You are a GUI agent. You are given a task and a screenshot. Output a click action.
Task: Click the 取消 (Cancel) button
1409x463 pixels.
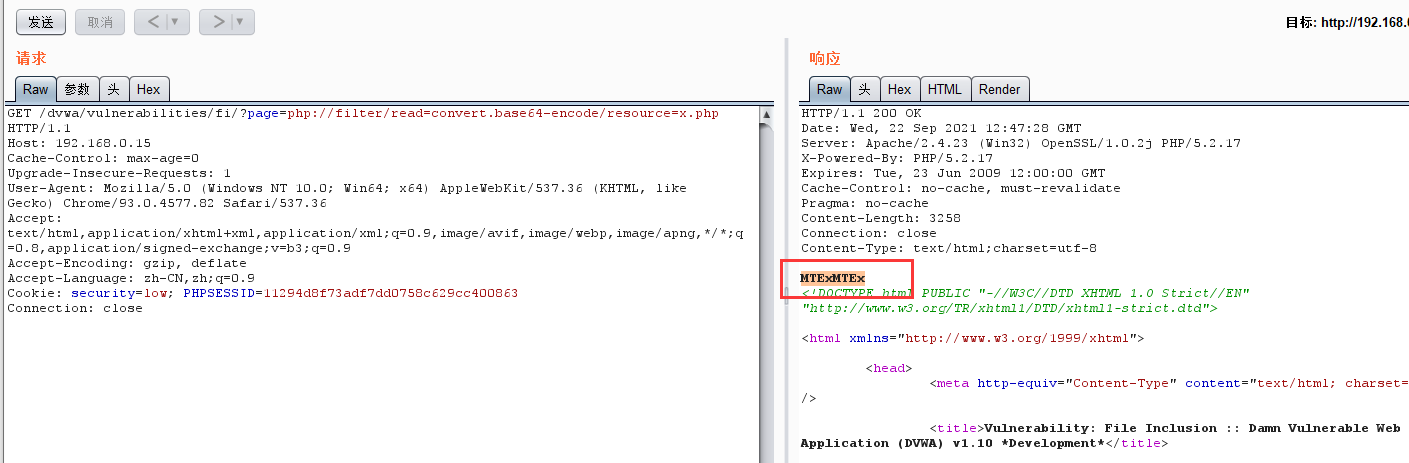100,22
